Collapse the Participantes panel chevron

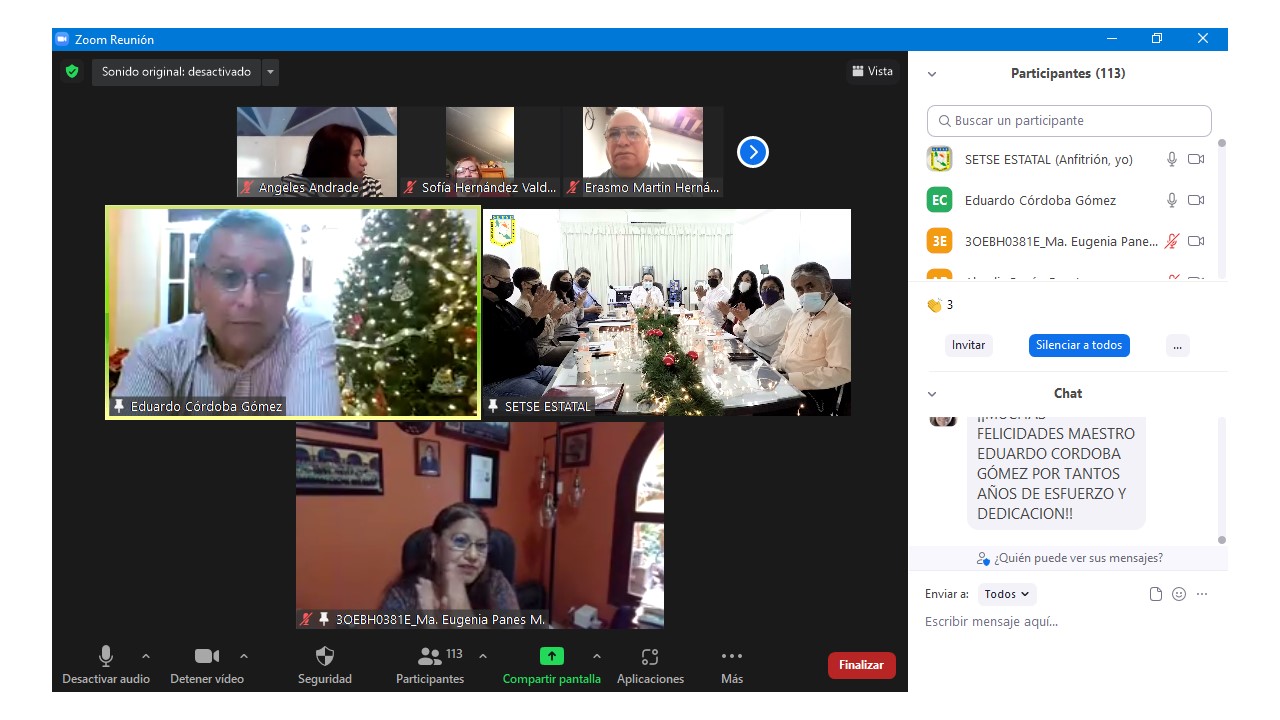932,74
